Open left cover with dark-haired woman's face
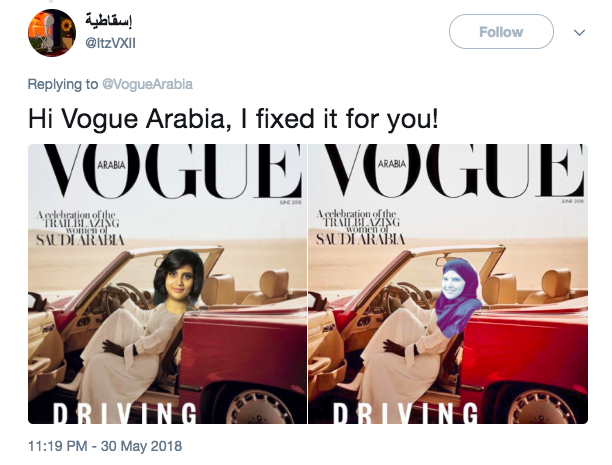Image resolution: width=612 pixels, height=465 pixels. coord(167,284)
